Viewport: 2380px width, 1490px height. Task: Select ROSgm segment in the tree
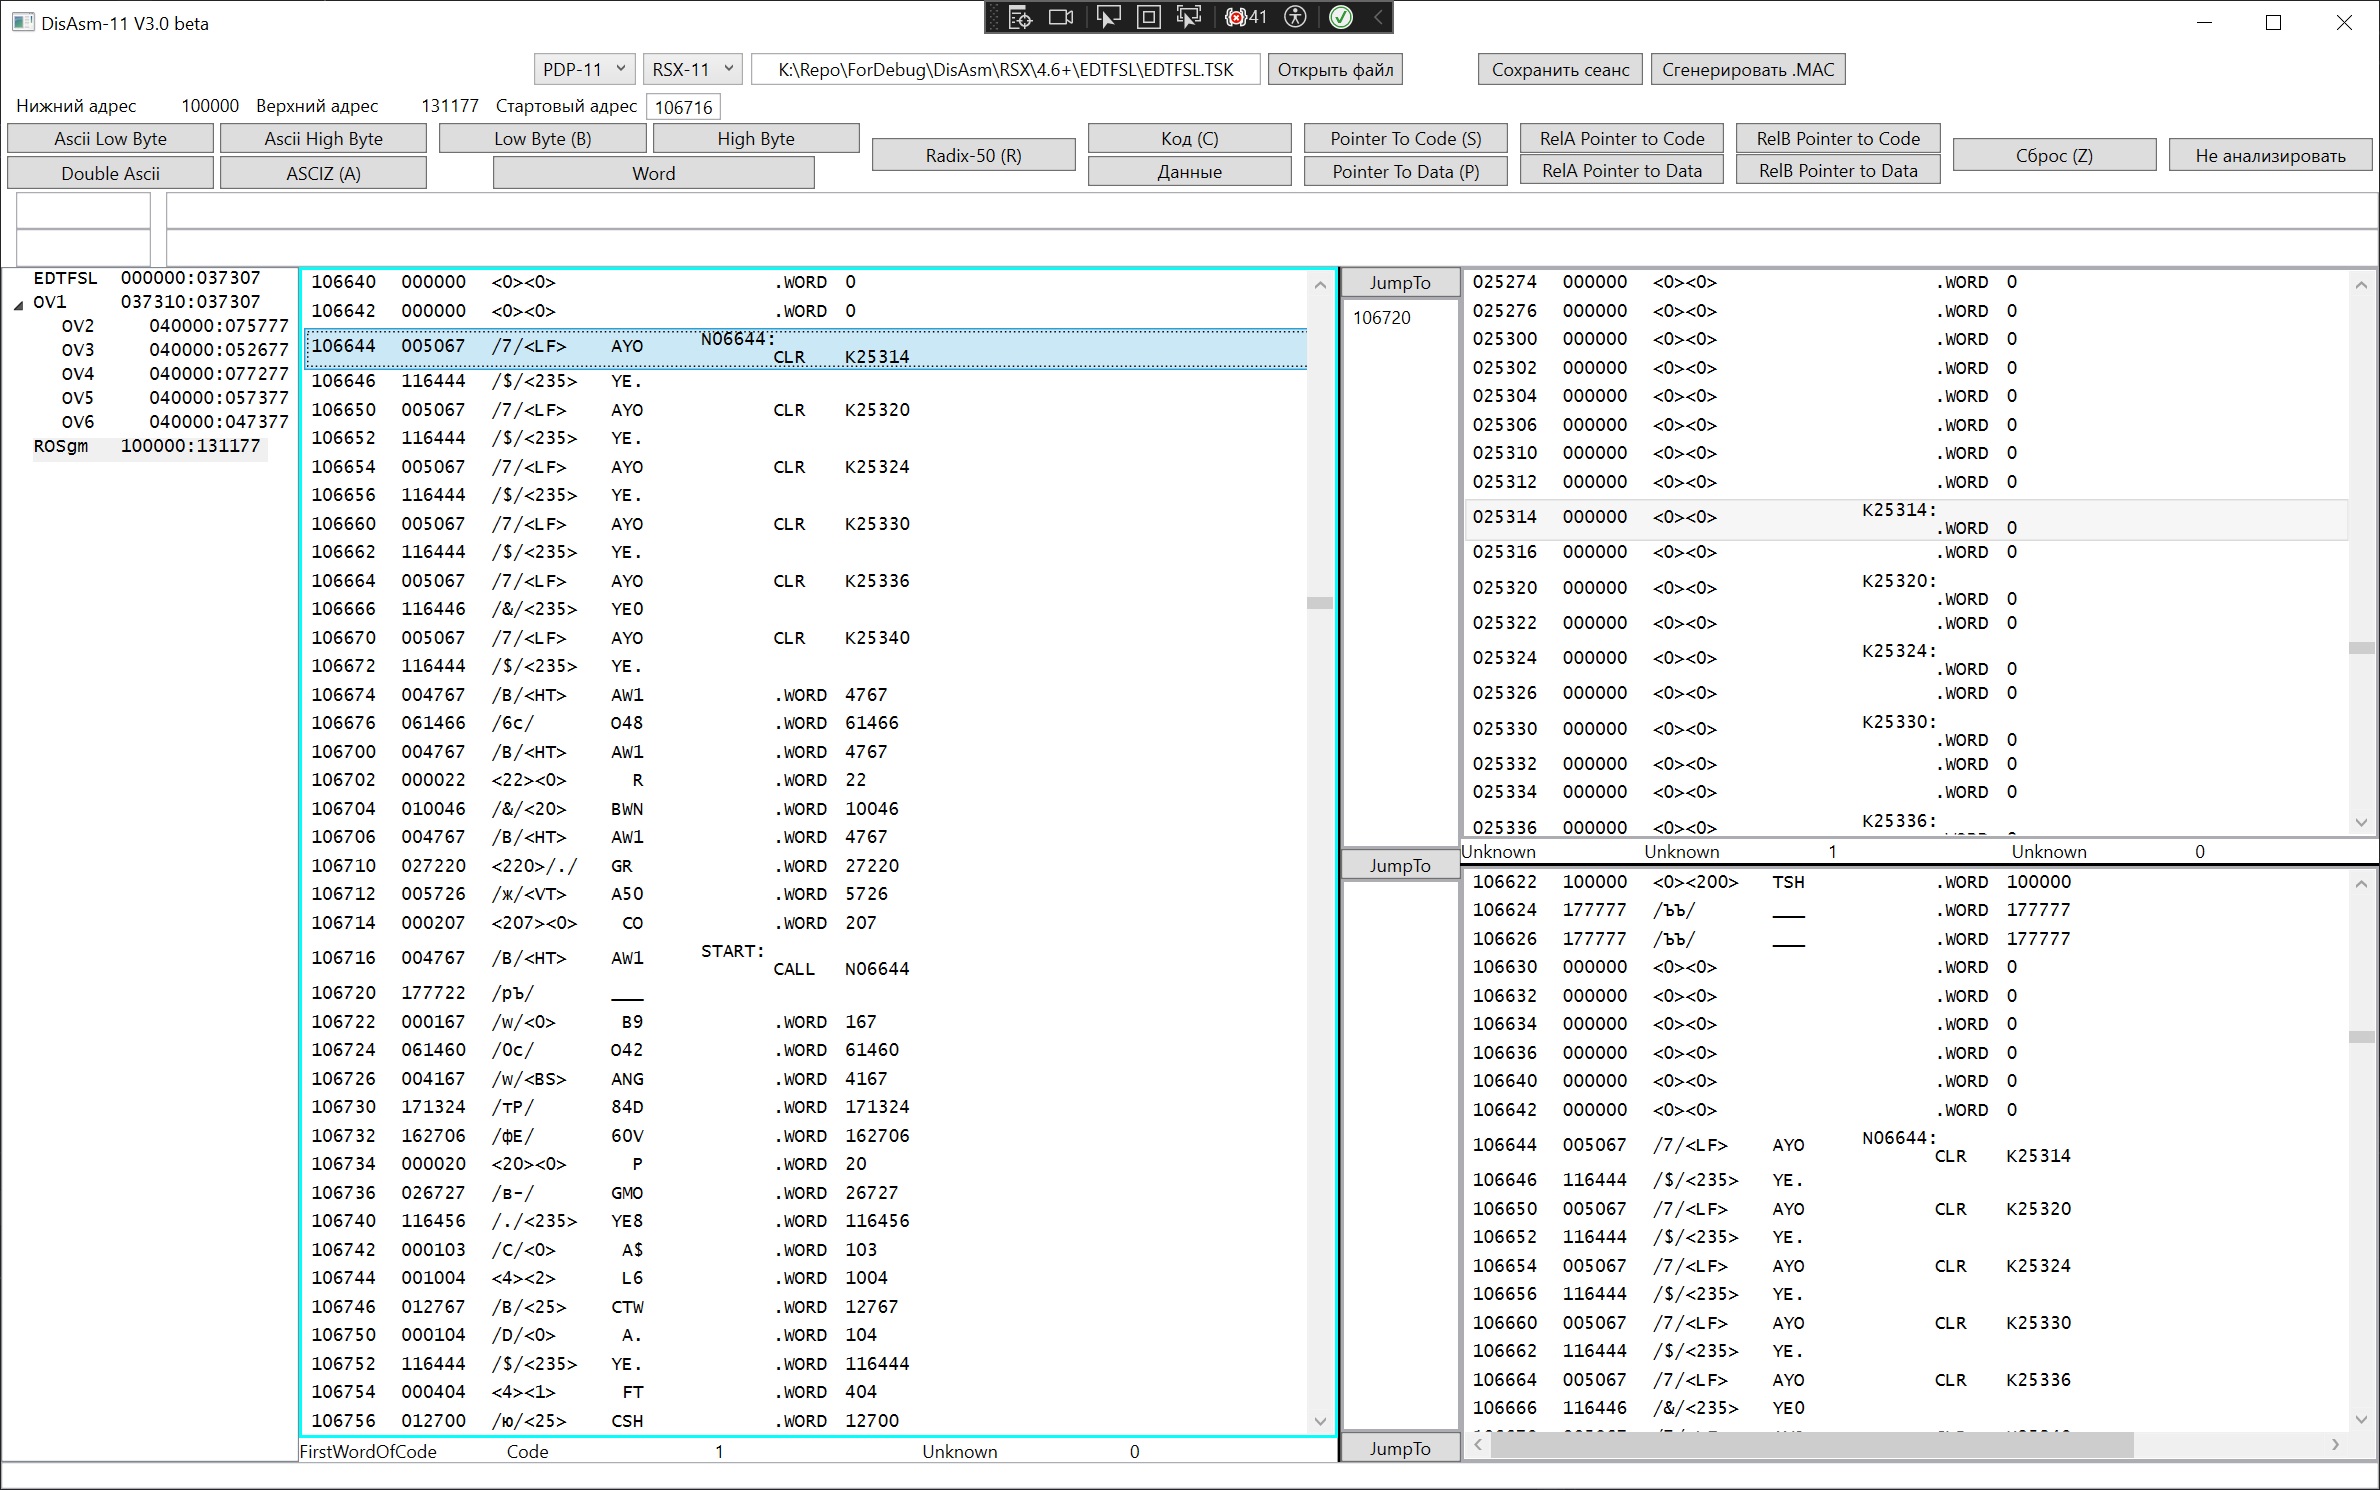[61, 446]
